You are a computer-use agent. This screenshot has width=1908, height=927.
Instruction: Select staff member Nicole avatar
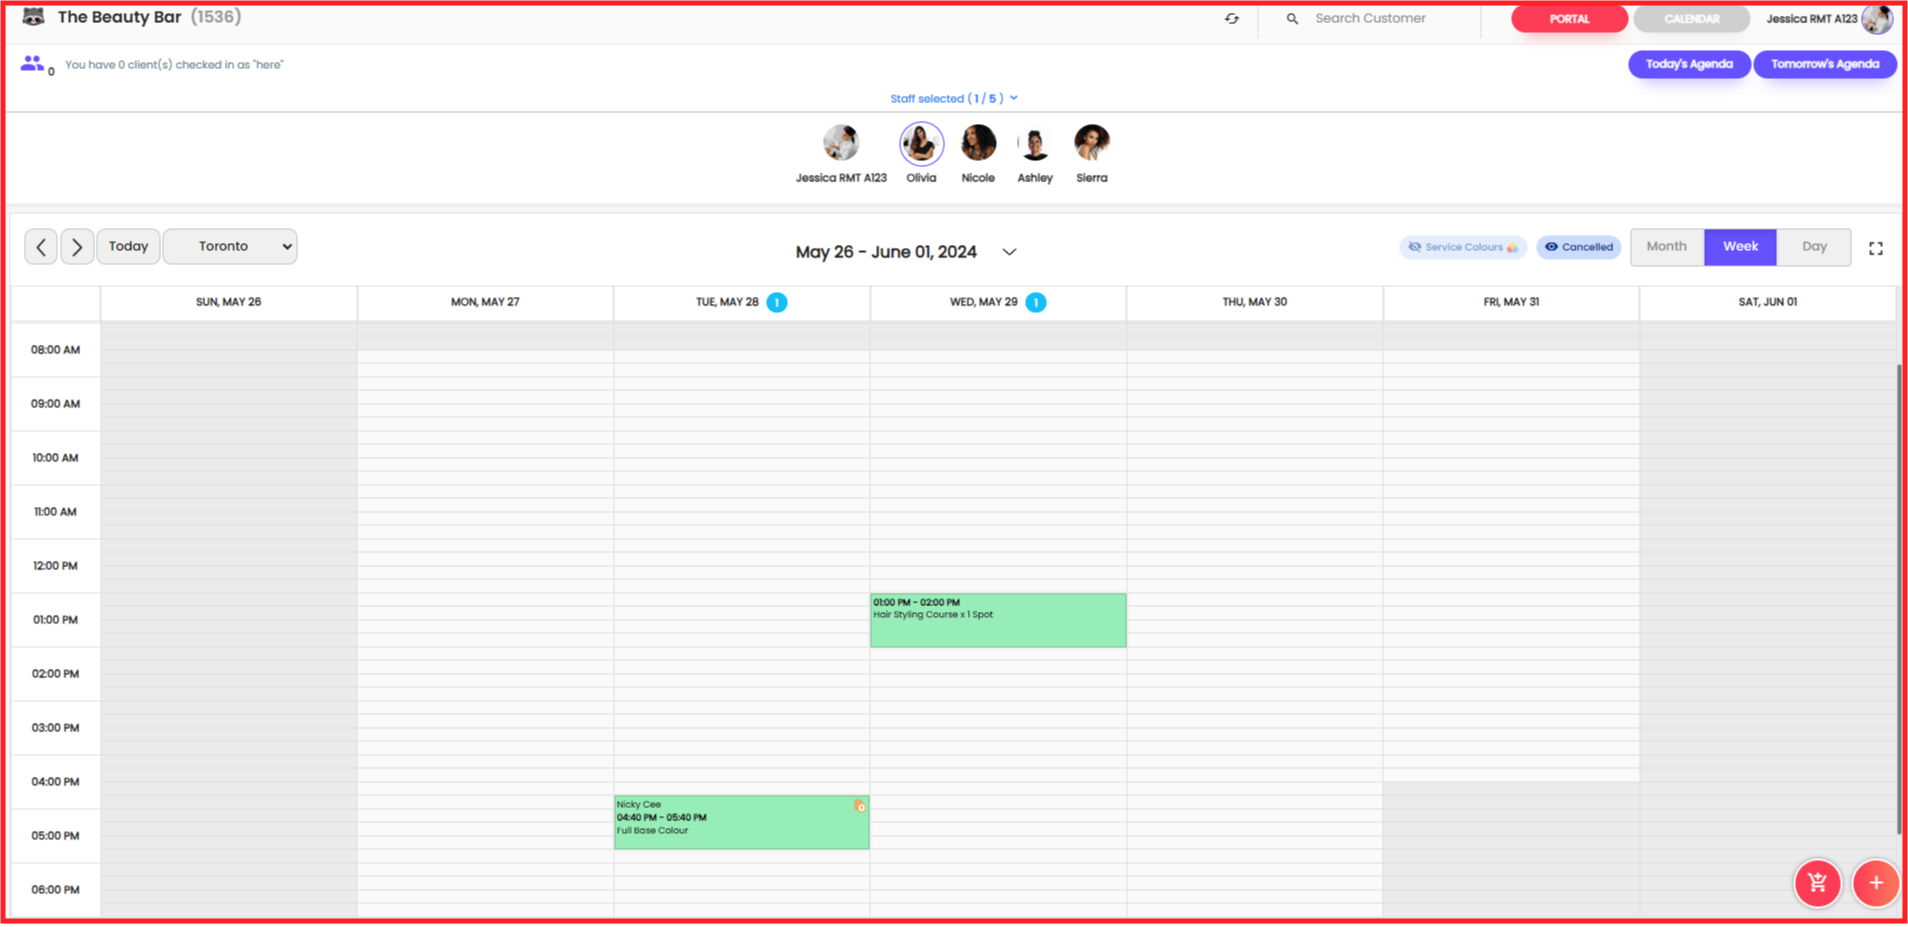(978, 143)
